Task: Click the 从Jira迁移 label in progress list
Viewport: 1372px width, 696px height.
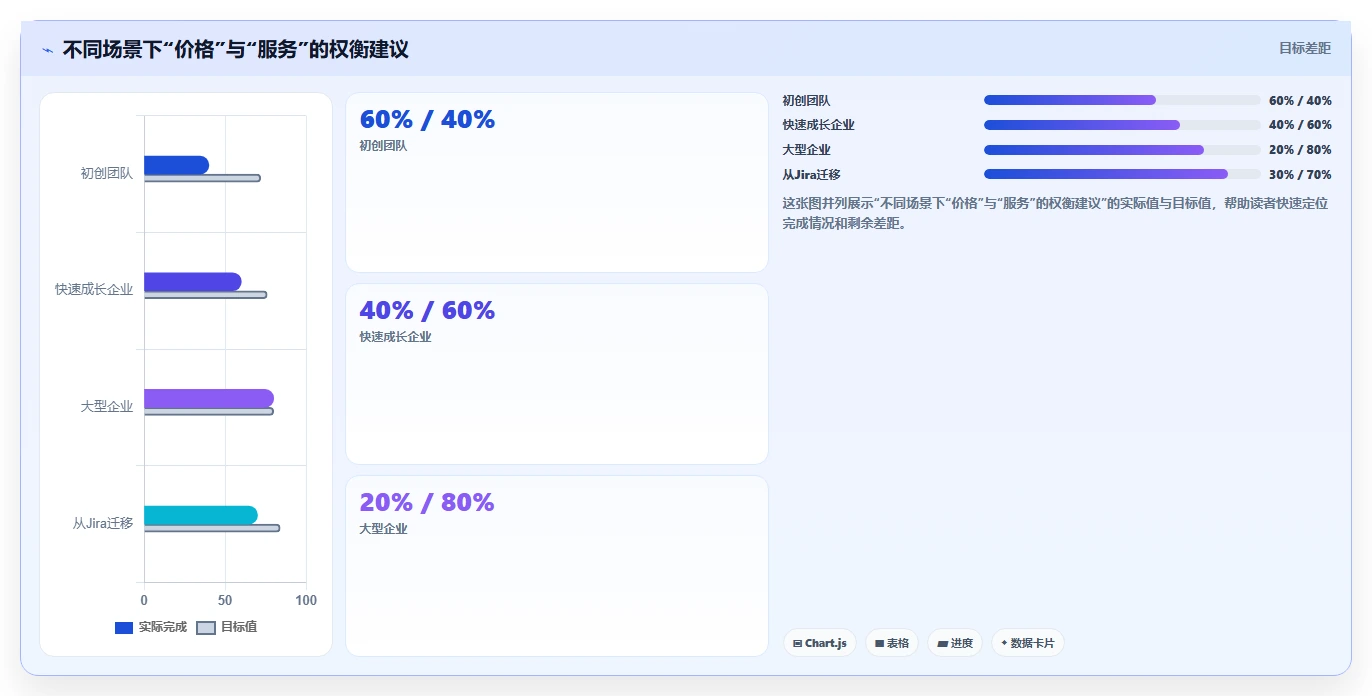Action: [x=812, y=174]
